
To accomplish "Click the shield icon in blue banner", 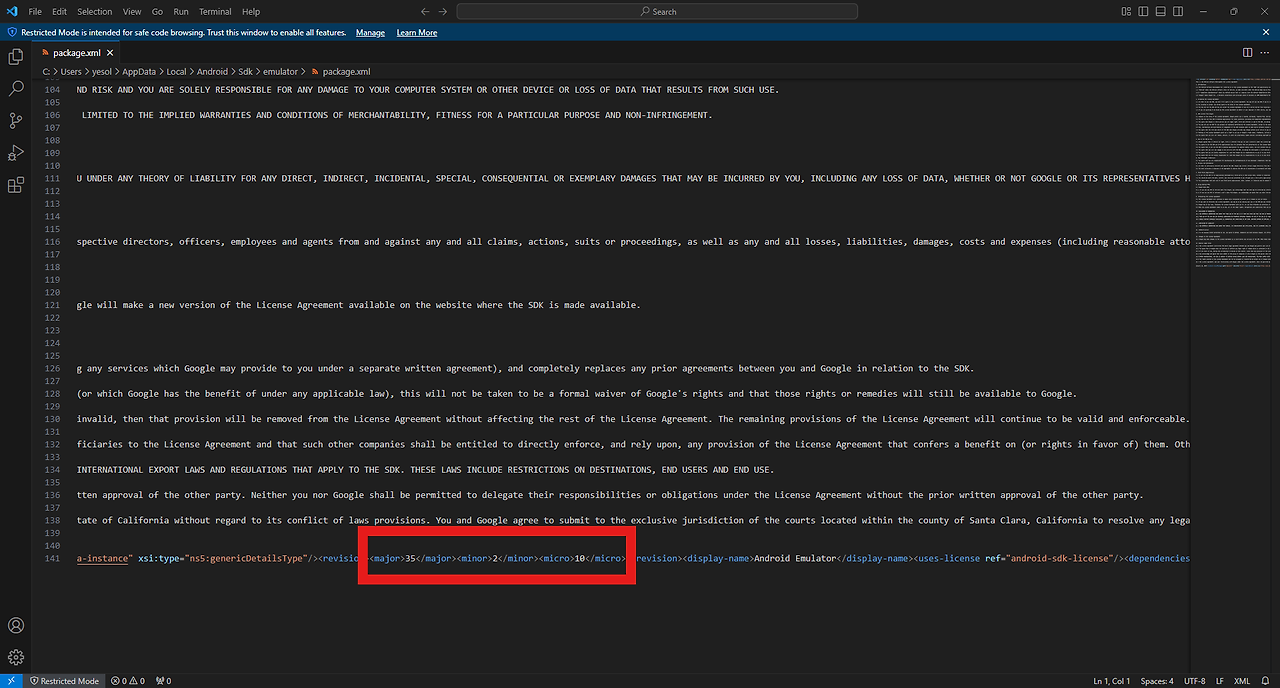I will [x=12, y=32].
